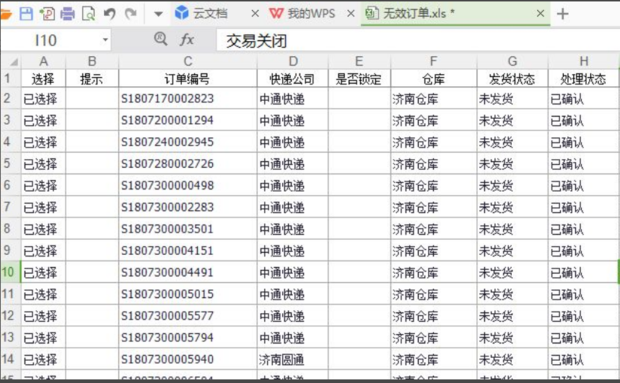Click formula bar containing 交易关闭

tap(418, 40)
